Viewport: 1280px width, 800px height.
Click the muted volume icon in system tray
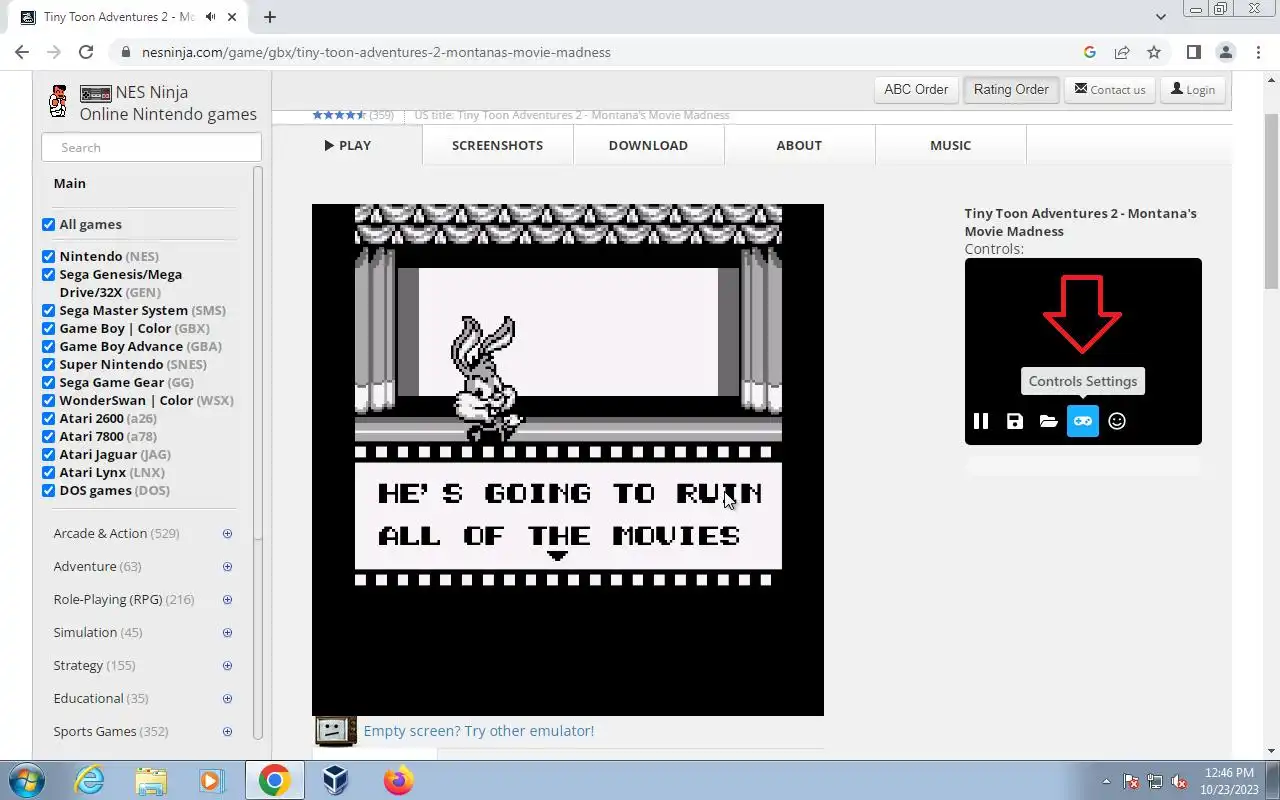1179,781
